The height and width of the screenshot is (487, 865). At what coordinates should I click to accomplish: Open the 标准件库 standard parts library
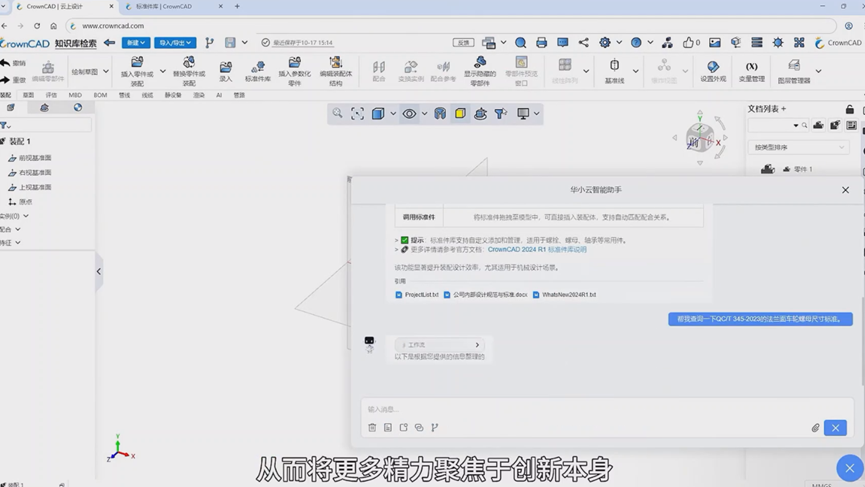(x=258, y=71)
